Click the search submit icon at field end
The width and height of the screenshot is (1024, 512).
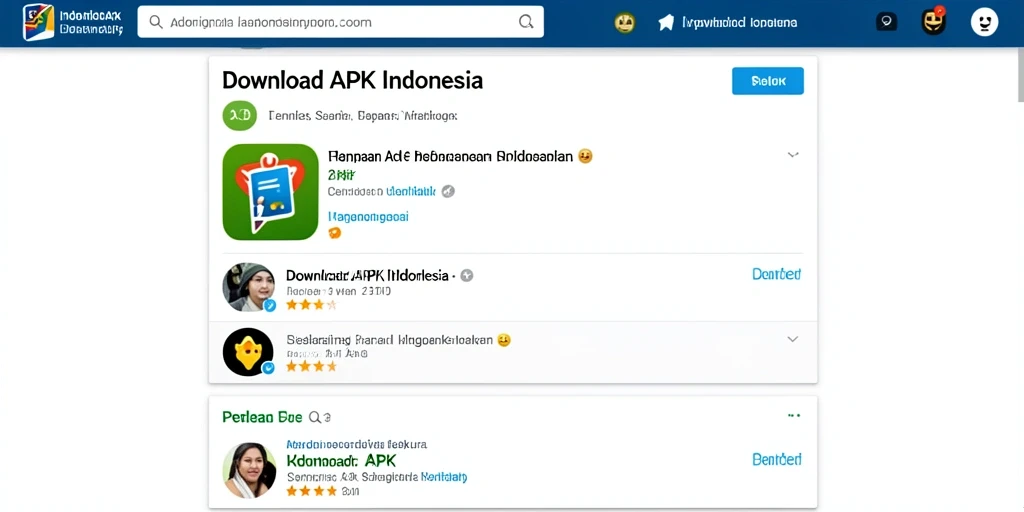(526, 22)
